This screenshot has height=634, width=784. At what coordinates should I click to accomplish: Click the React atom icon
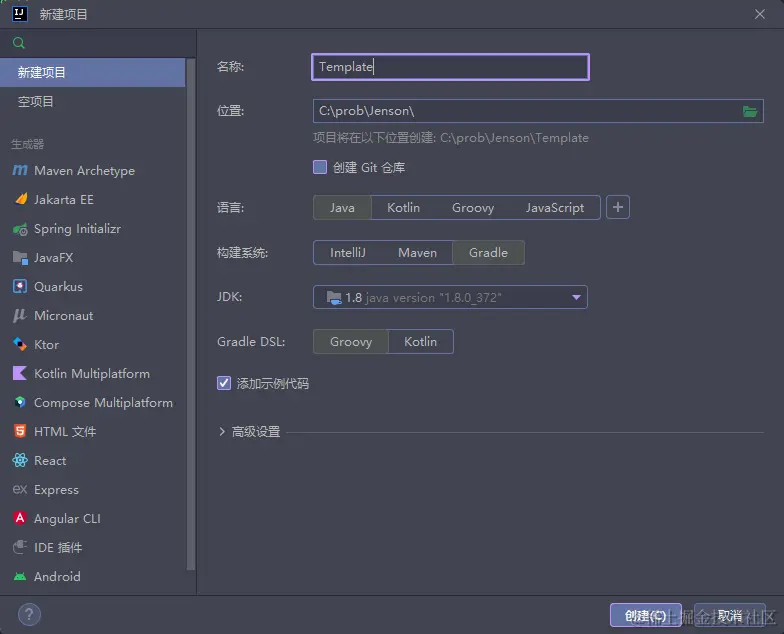[x=20, y=460]
